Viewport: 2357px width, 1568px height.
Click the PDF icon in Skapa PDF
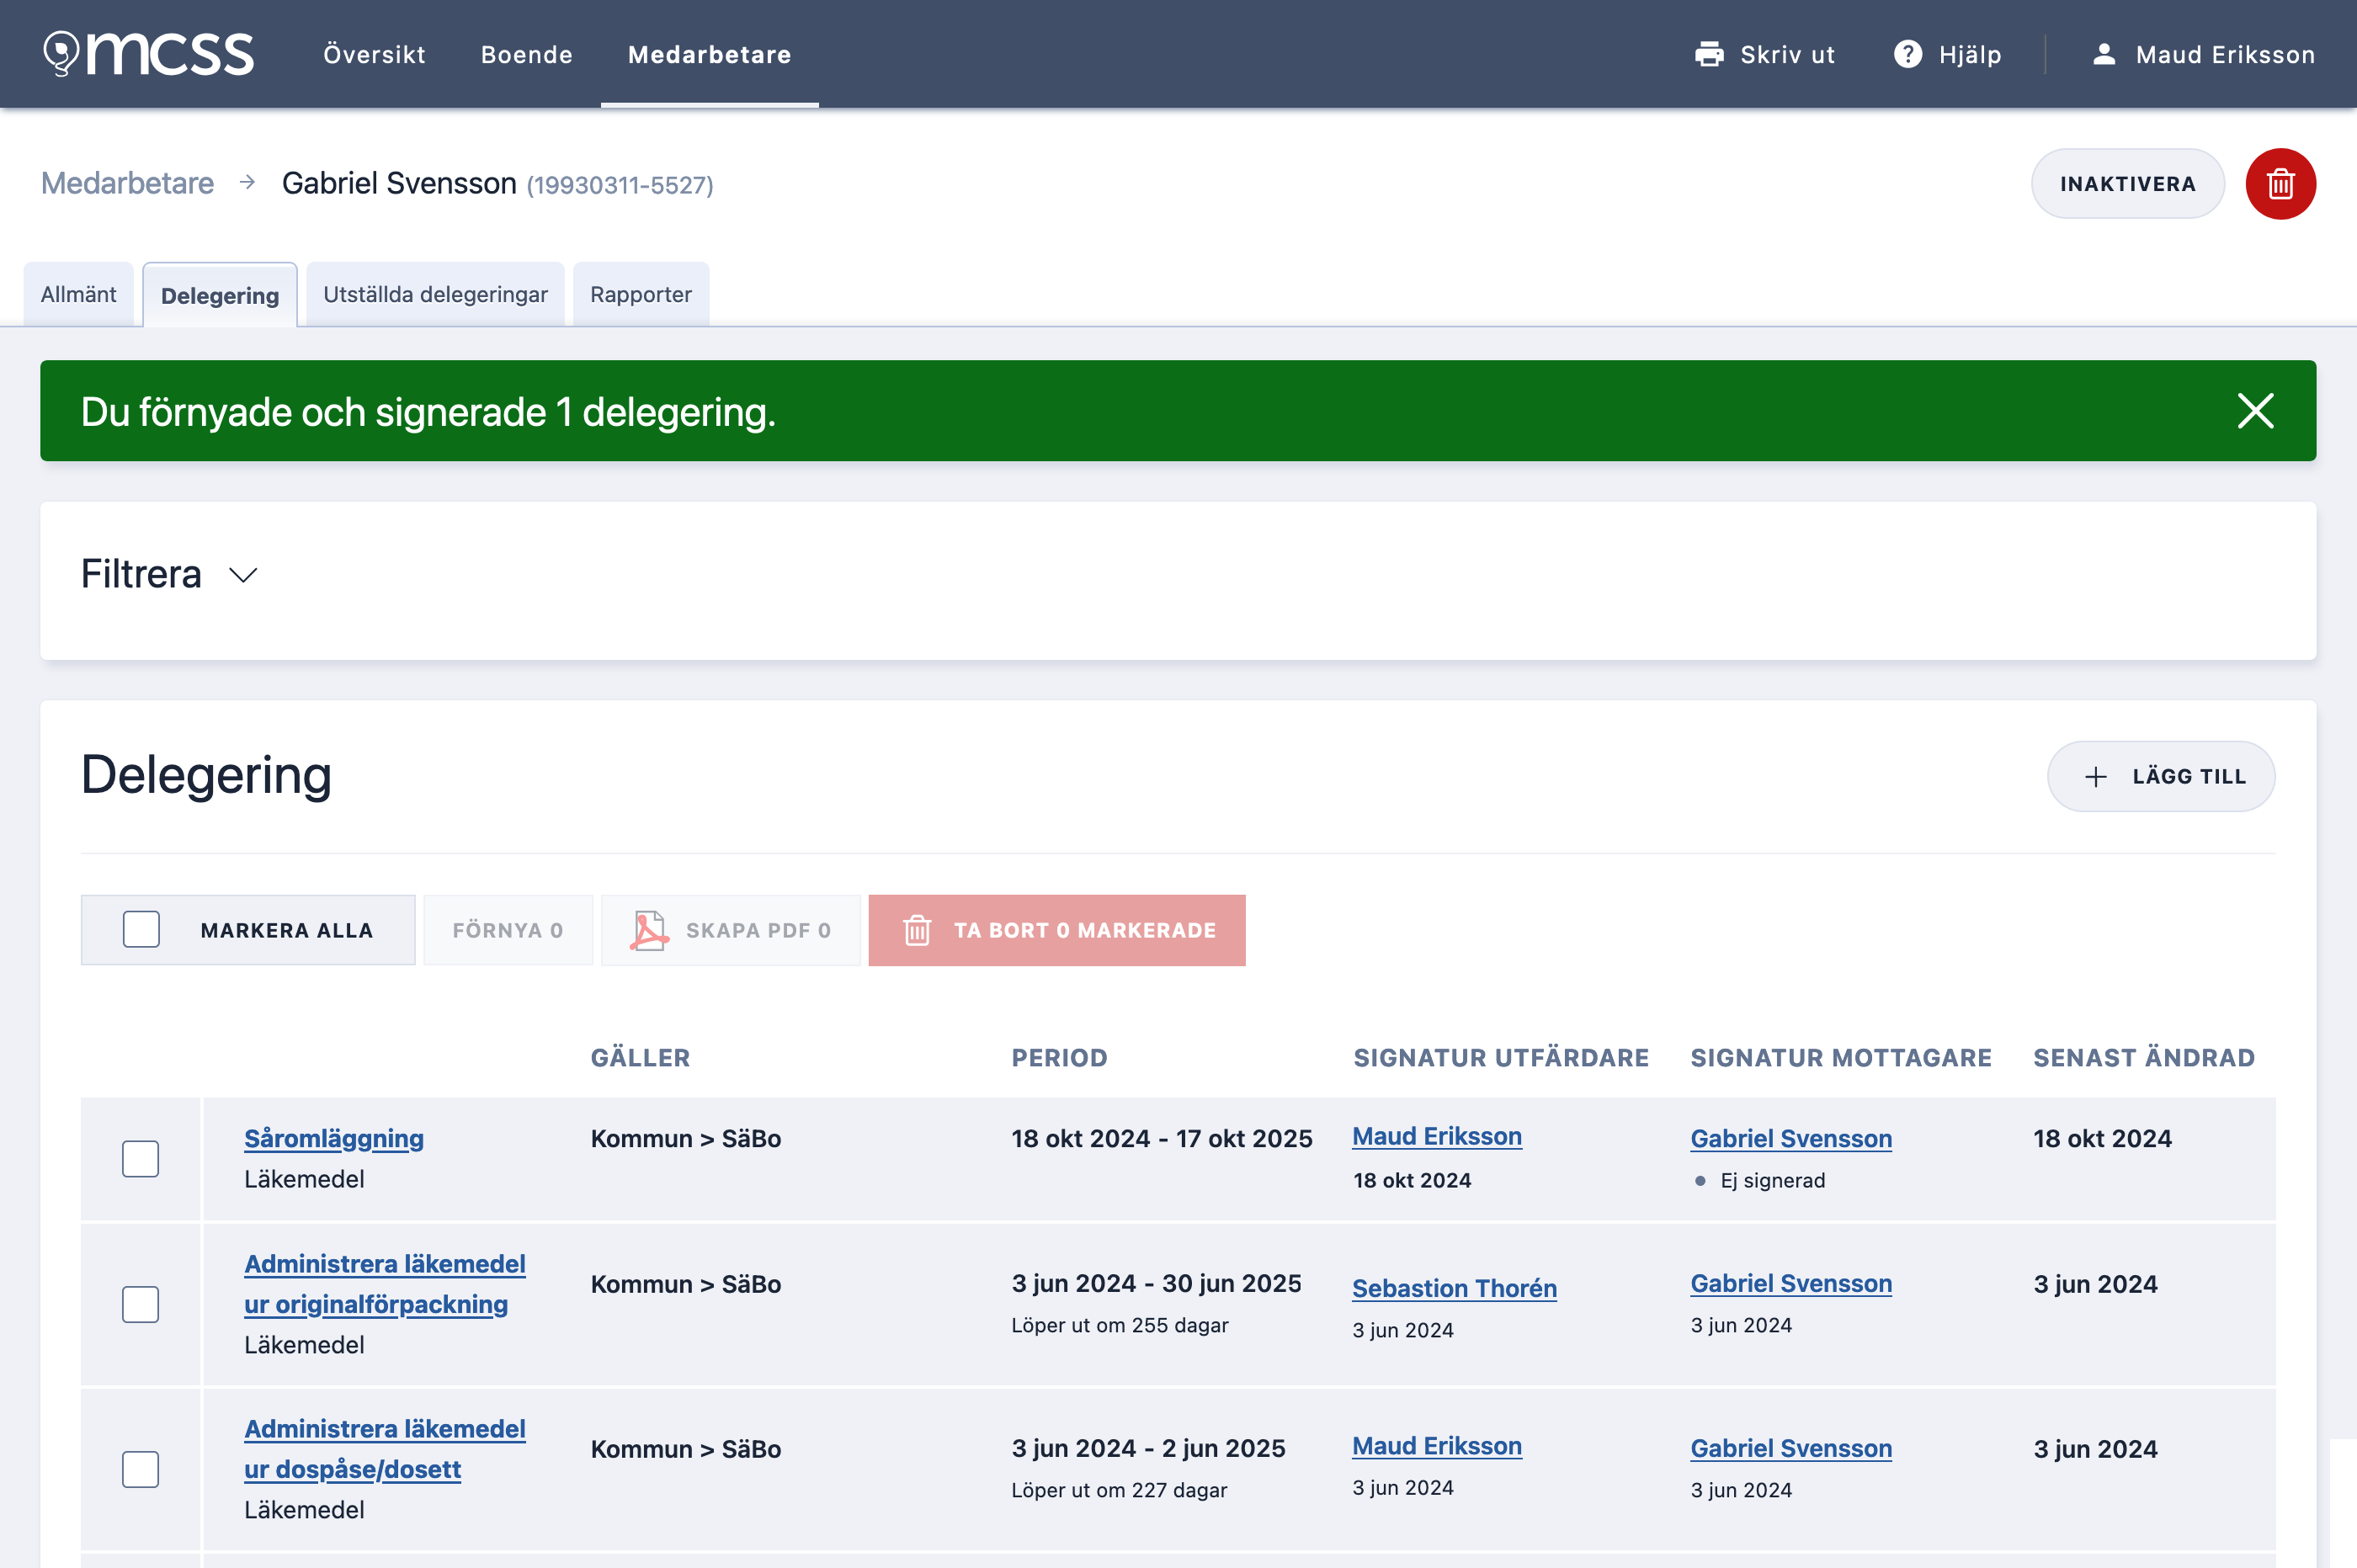(x=649, y=930)
